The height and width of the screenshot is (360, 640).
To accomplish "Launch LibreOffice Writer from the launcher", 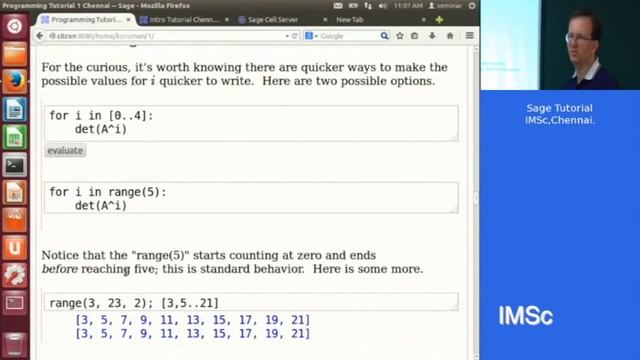I will [x=15, y=109].
